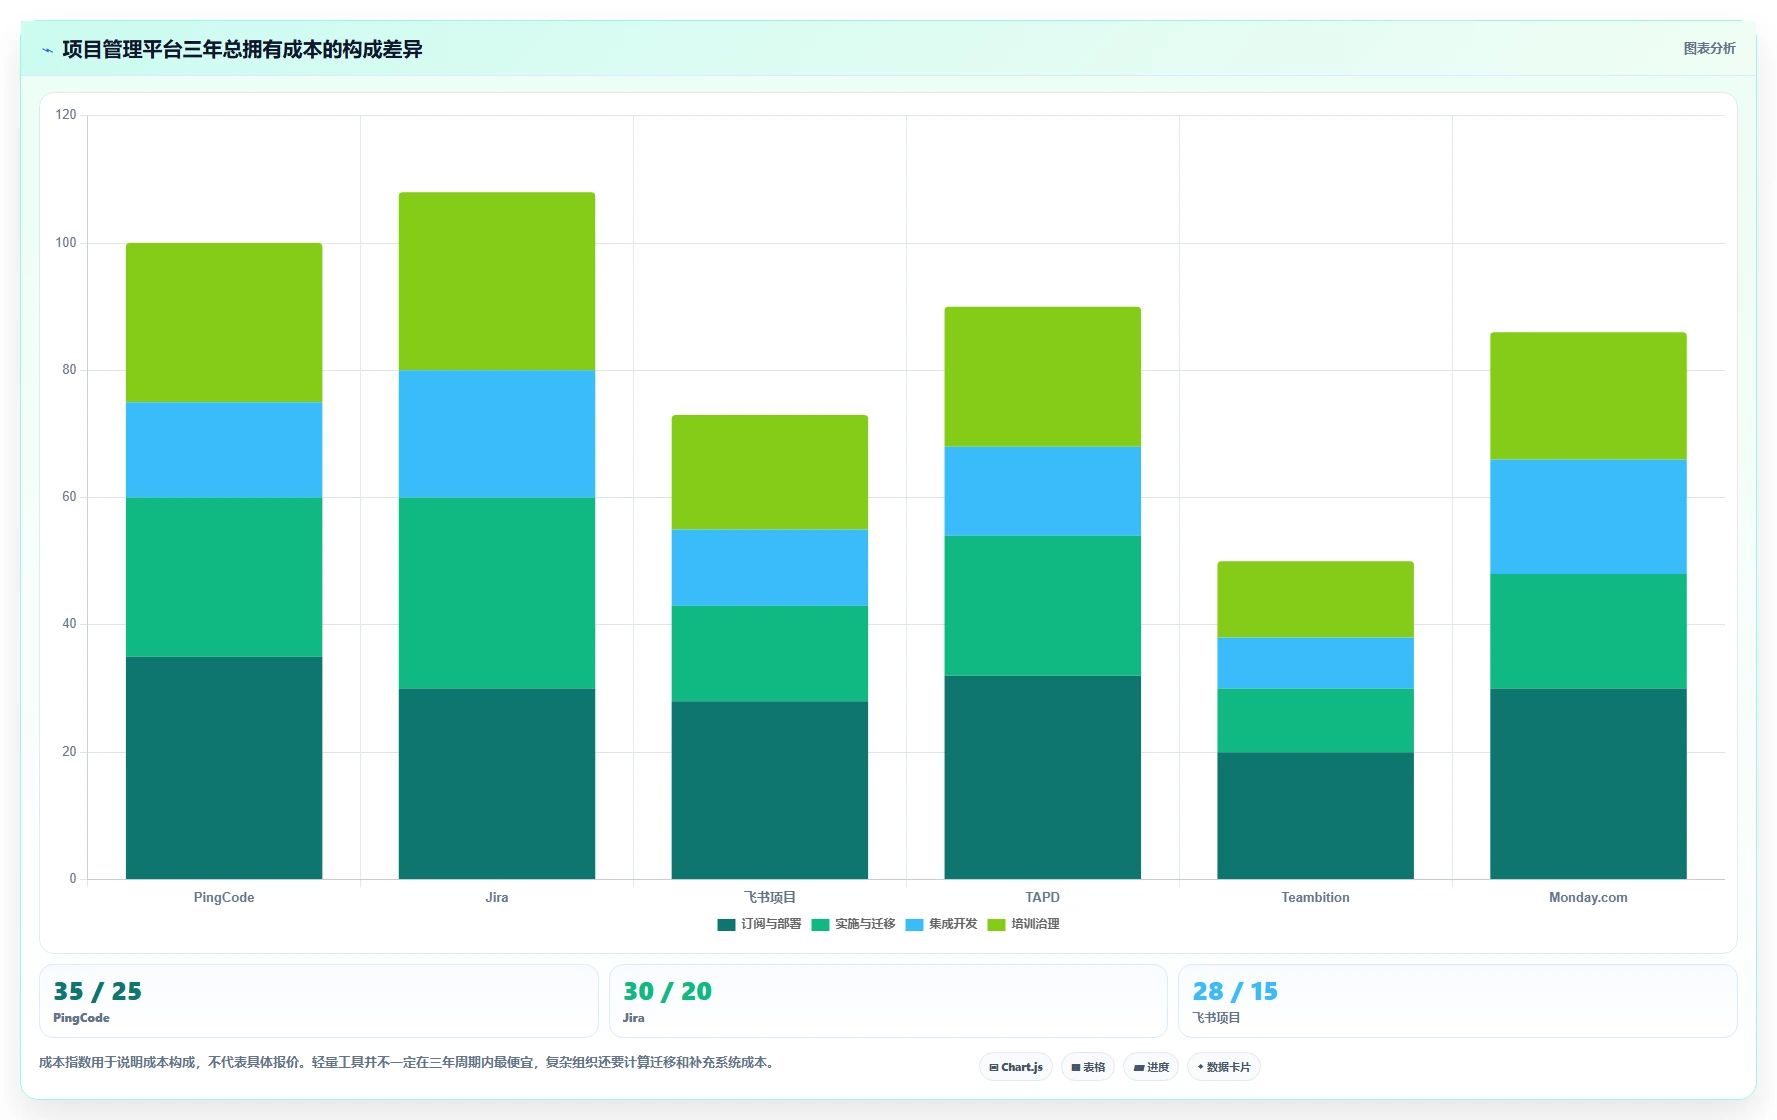This screenshot has height=1120, width=1777.
Task: Click the 表格 tag
Action: point(1088,1067)
